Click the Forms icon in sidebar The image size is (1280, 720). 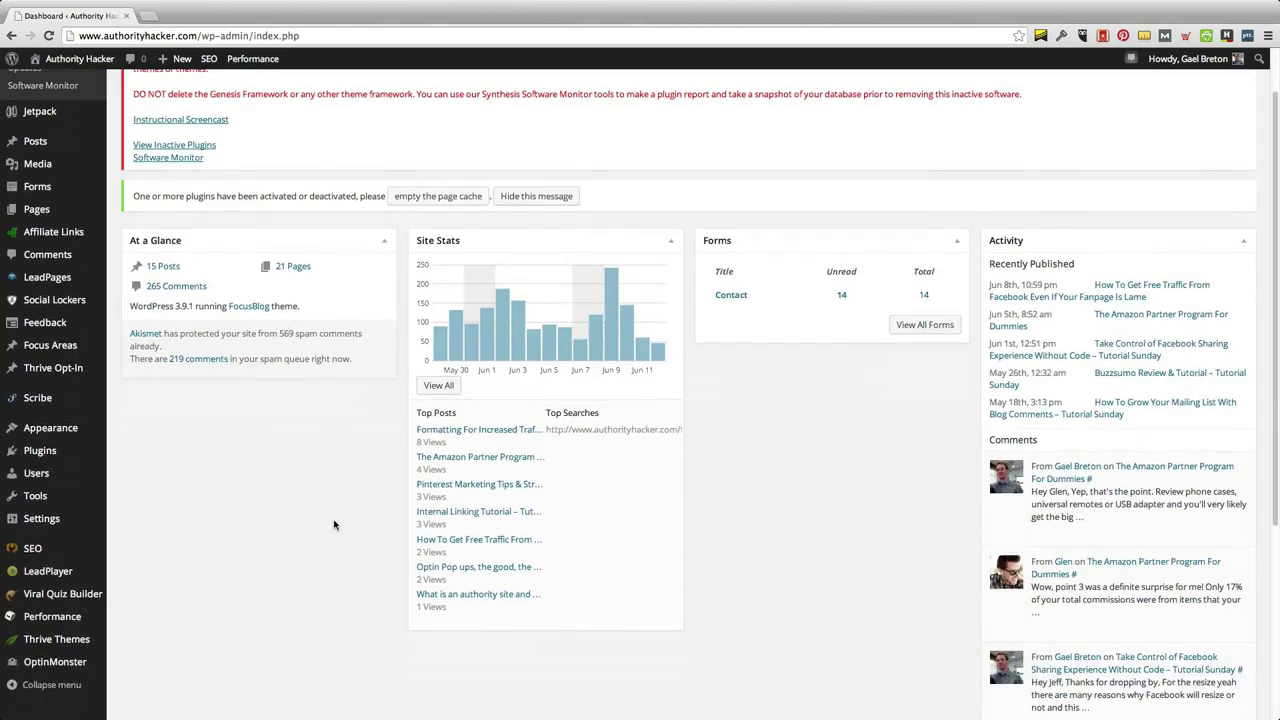click(x=12, y=187)
